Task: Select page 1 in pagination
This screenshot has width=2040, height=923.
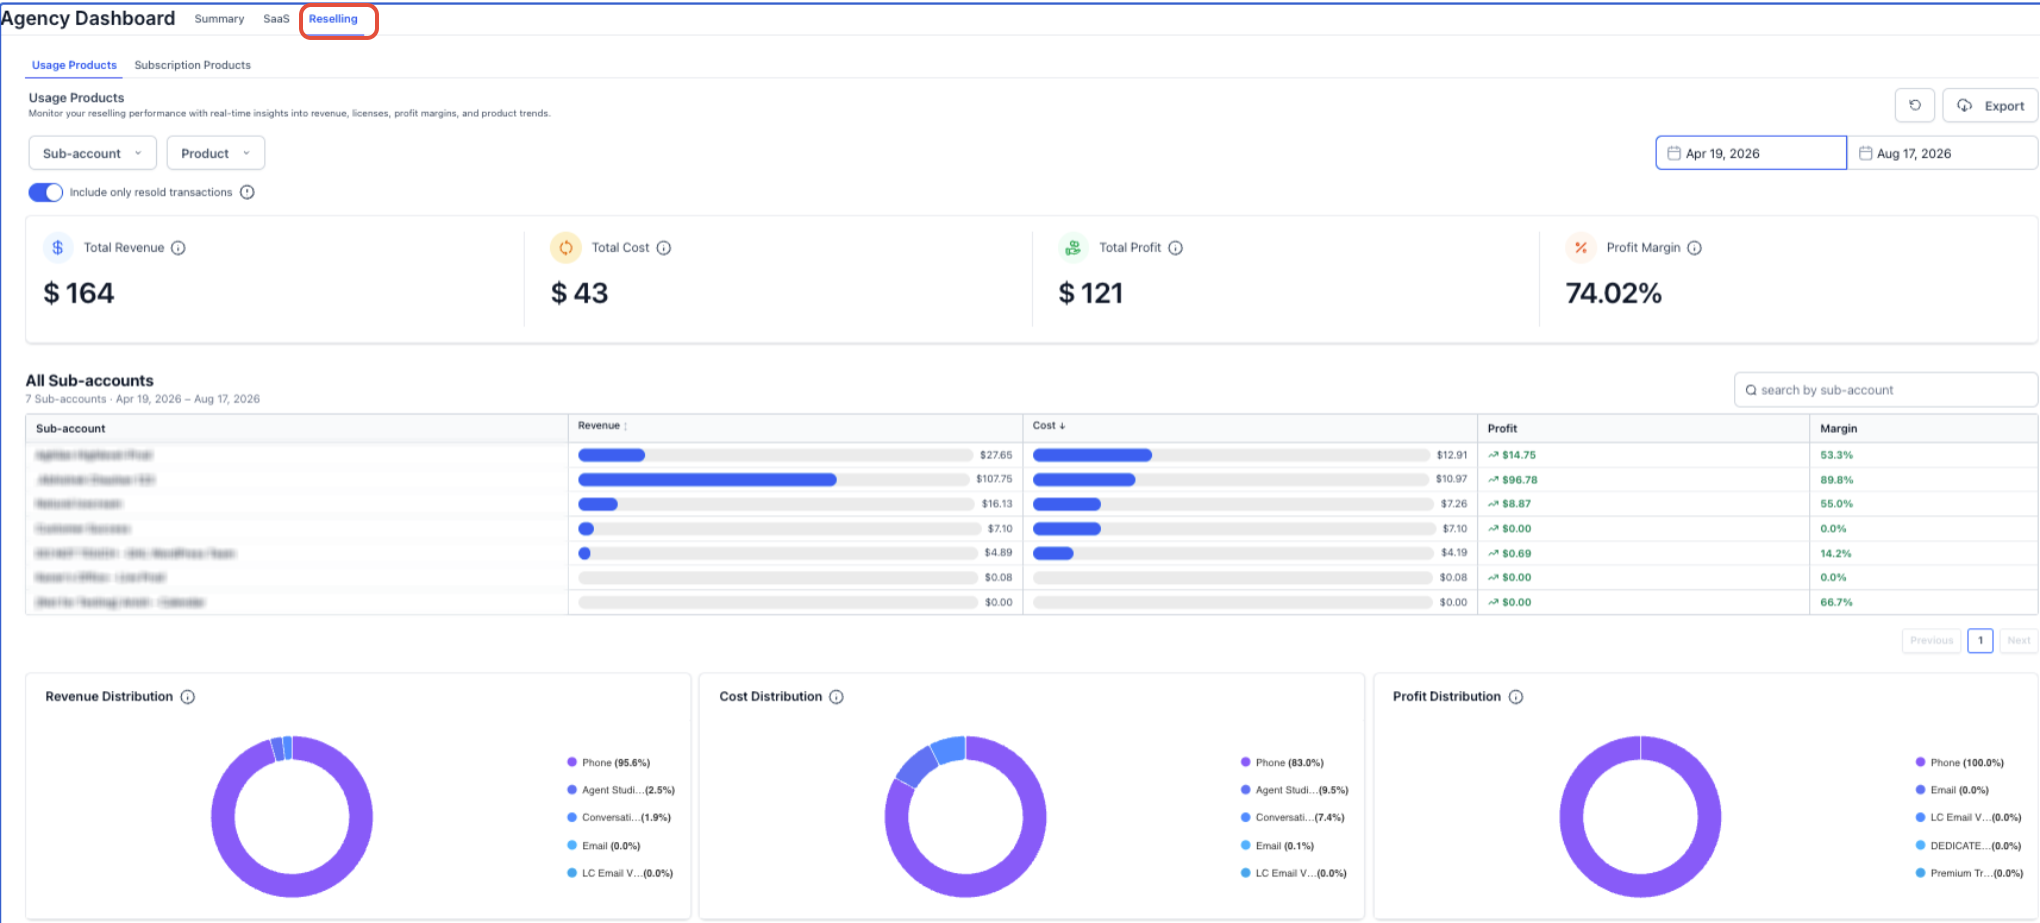Action: (1980, 641)
